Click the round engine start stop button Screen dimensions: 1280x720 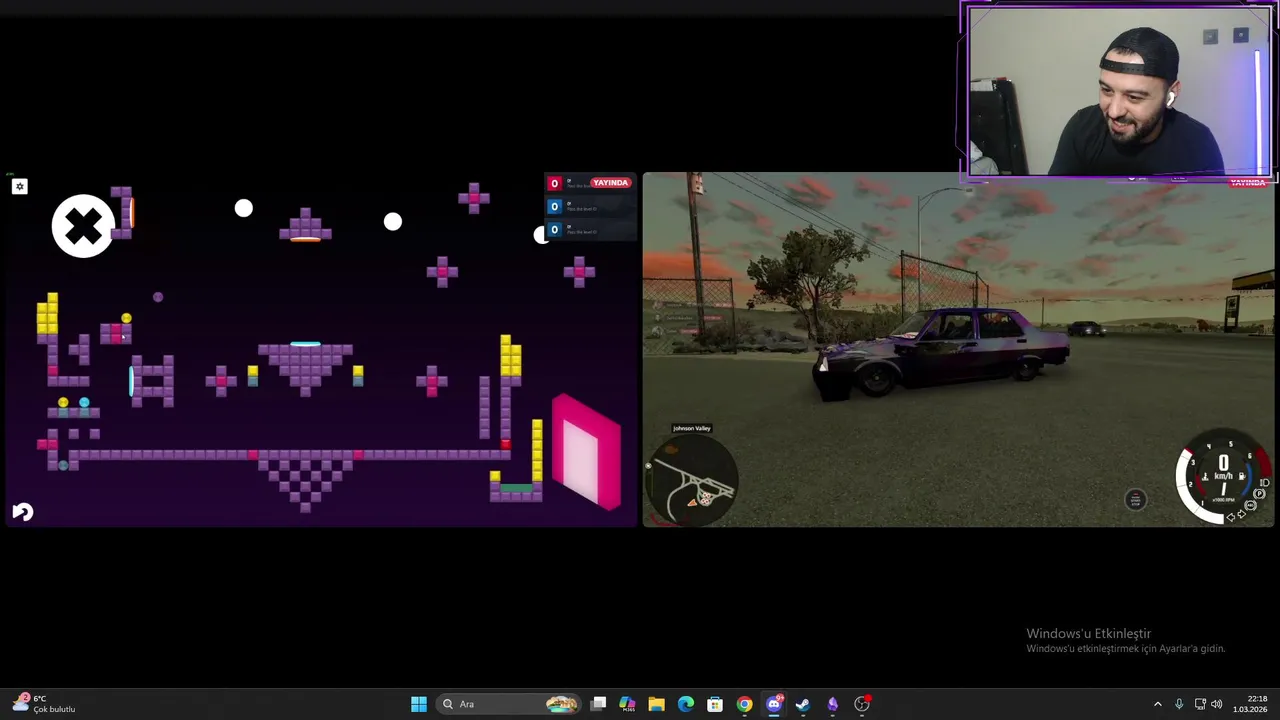[1135, 500]
